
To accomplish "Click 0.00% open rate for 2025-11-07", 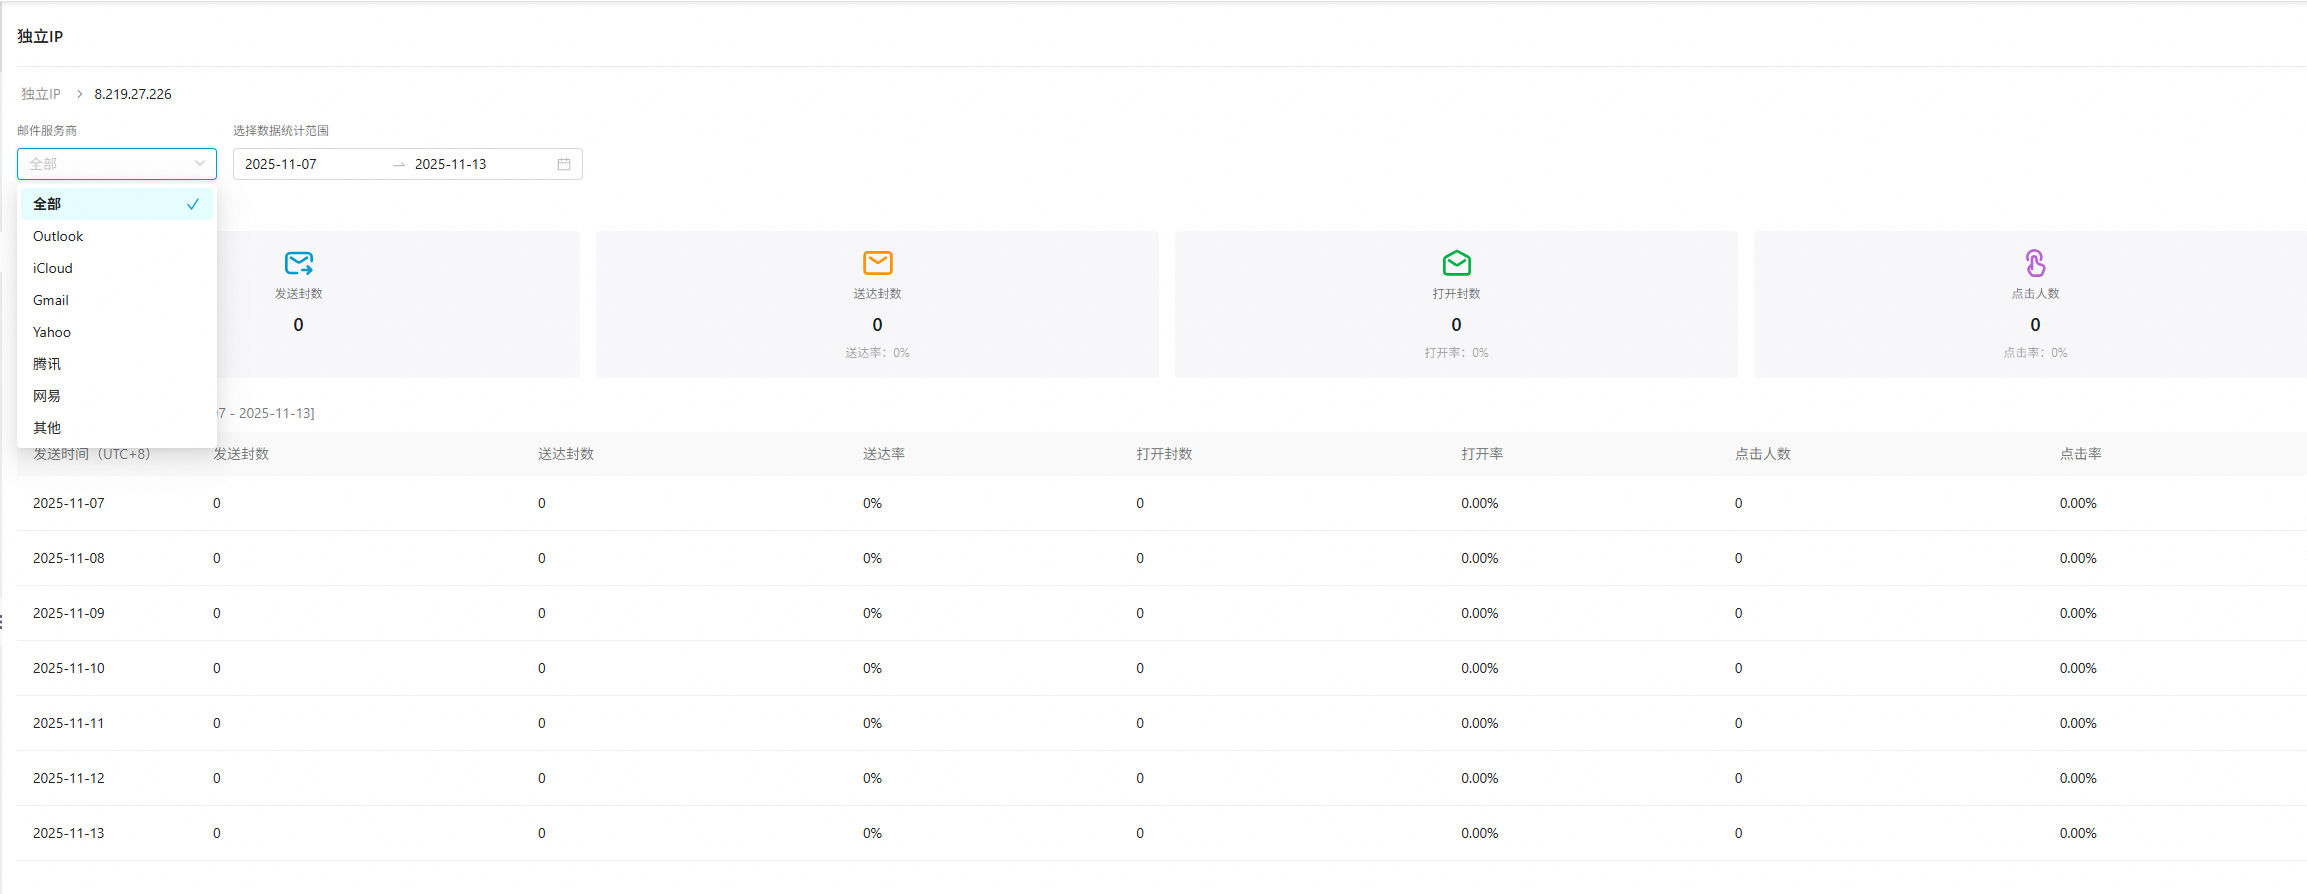I will tap(1480, 503).
